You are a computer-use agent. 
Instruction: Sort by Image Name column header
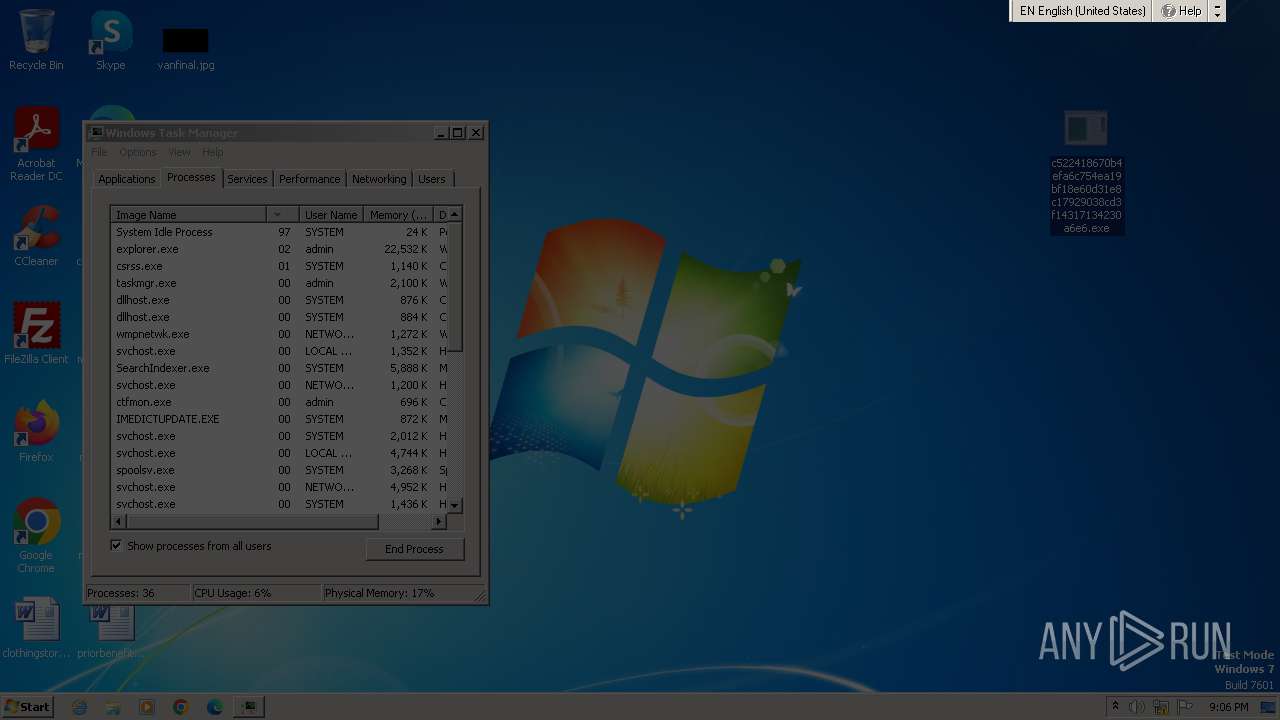(x=189, y=215)
